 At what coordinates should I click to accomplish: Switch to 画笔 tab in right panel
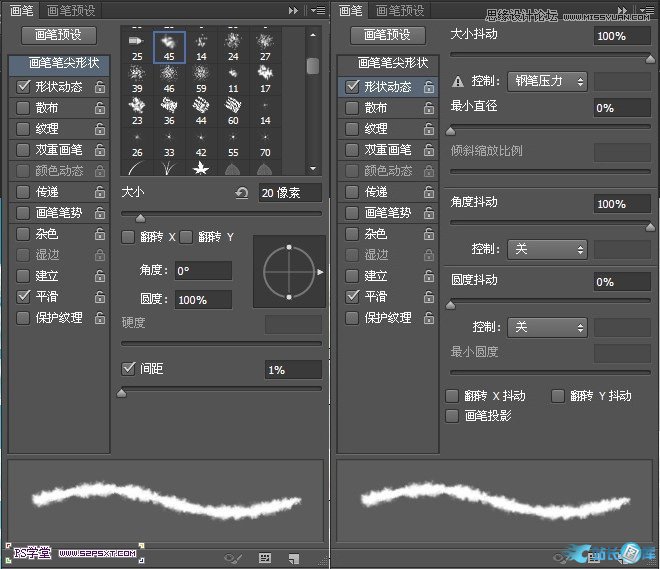click(x=349, y=10)
